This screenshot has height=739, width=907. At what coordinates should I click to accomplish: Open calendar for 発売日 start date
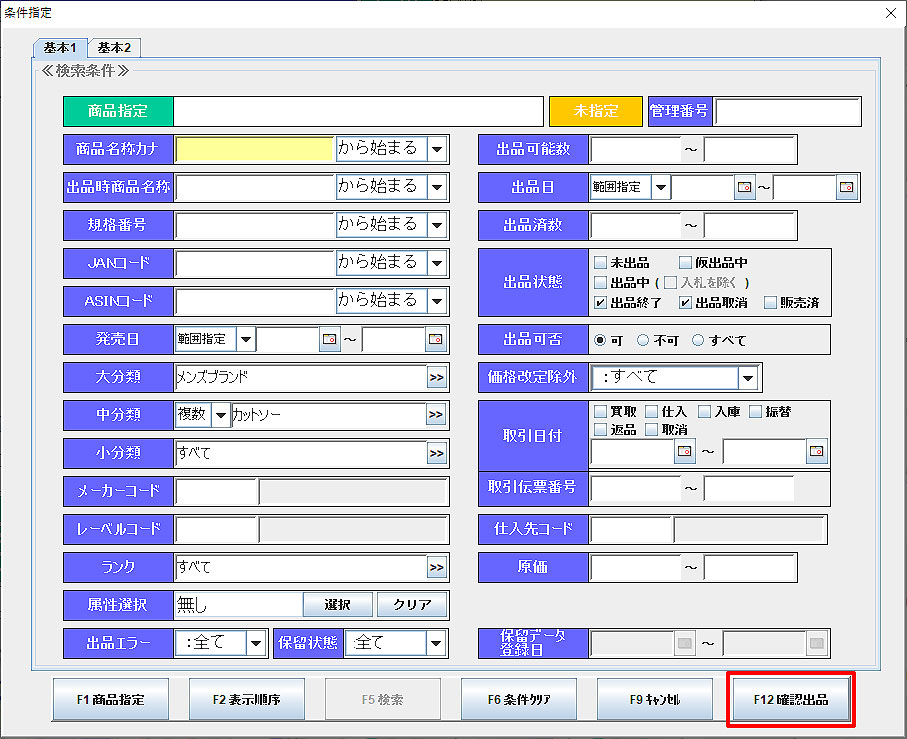click(329, 340)
